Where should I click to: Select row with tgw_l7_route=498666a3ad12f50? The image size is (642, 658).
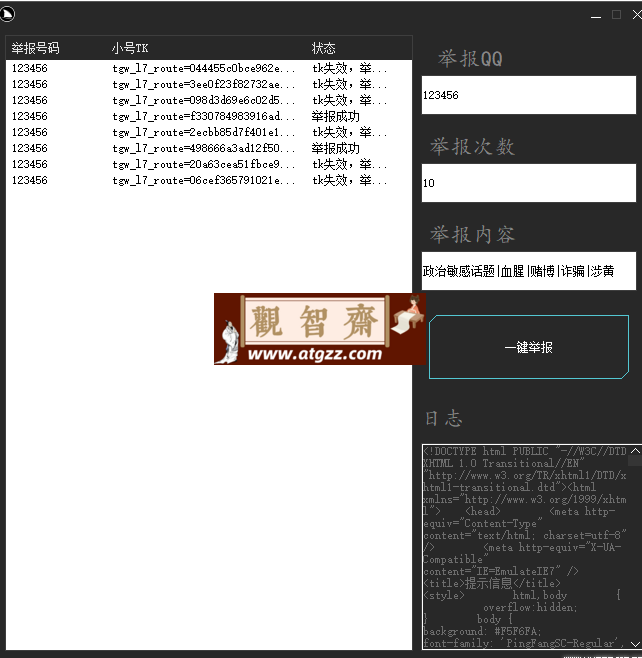[209, 148]
